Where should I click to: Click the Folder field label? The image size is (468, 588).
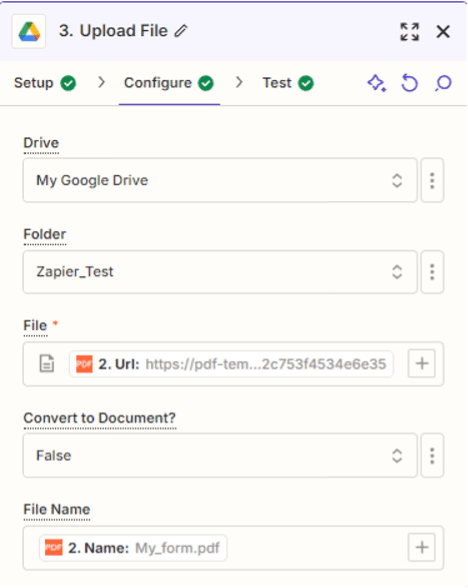click(45, 234)
